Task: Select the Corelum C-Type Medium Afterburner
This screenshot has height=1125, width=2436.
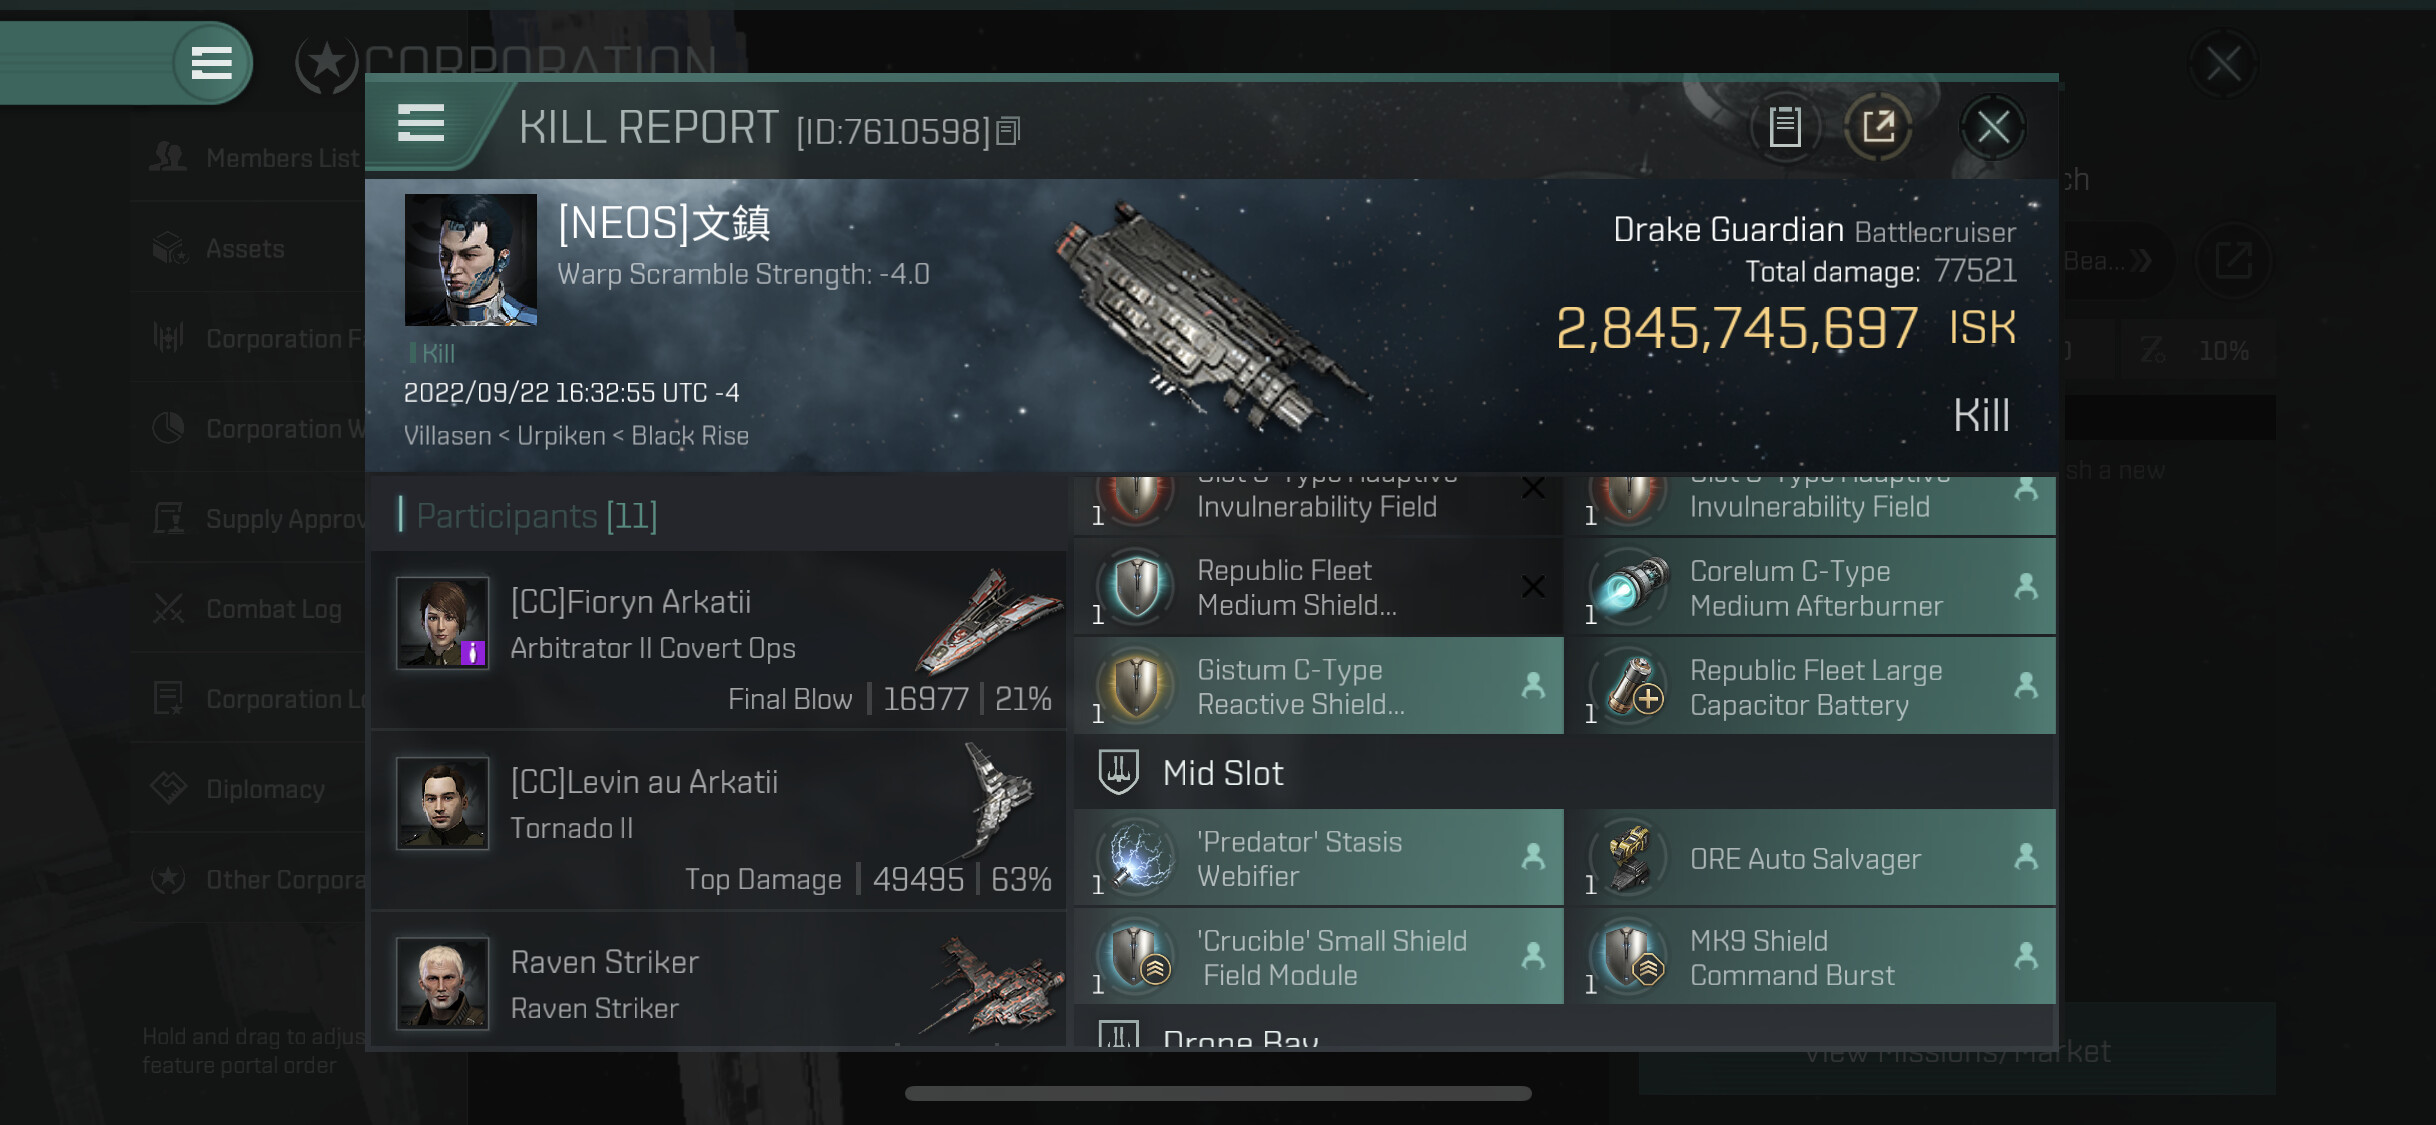Action: point(1817,587)
